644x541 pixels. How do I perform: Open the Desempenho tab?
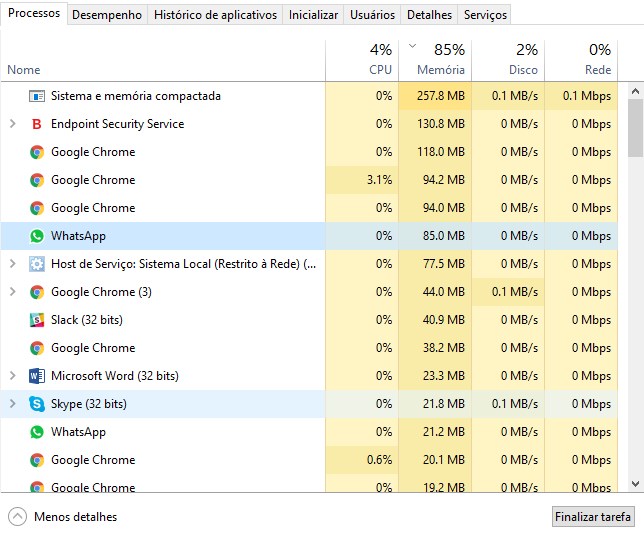107,15
